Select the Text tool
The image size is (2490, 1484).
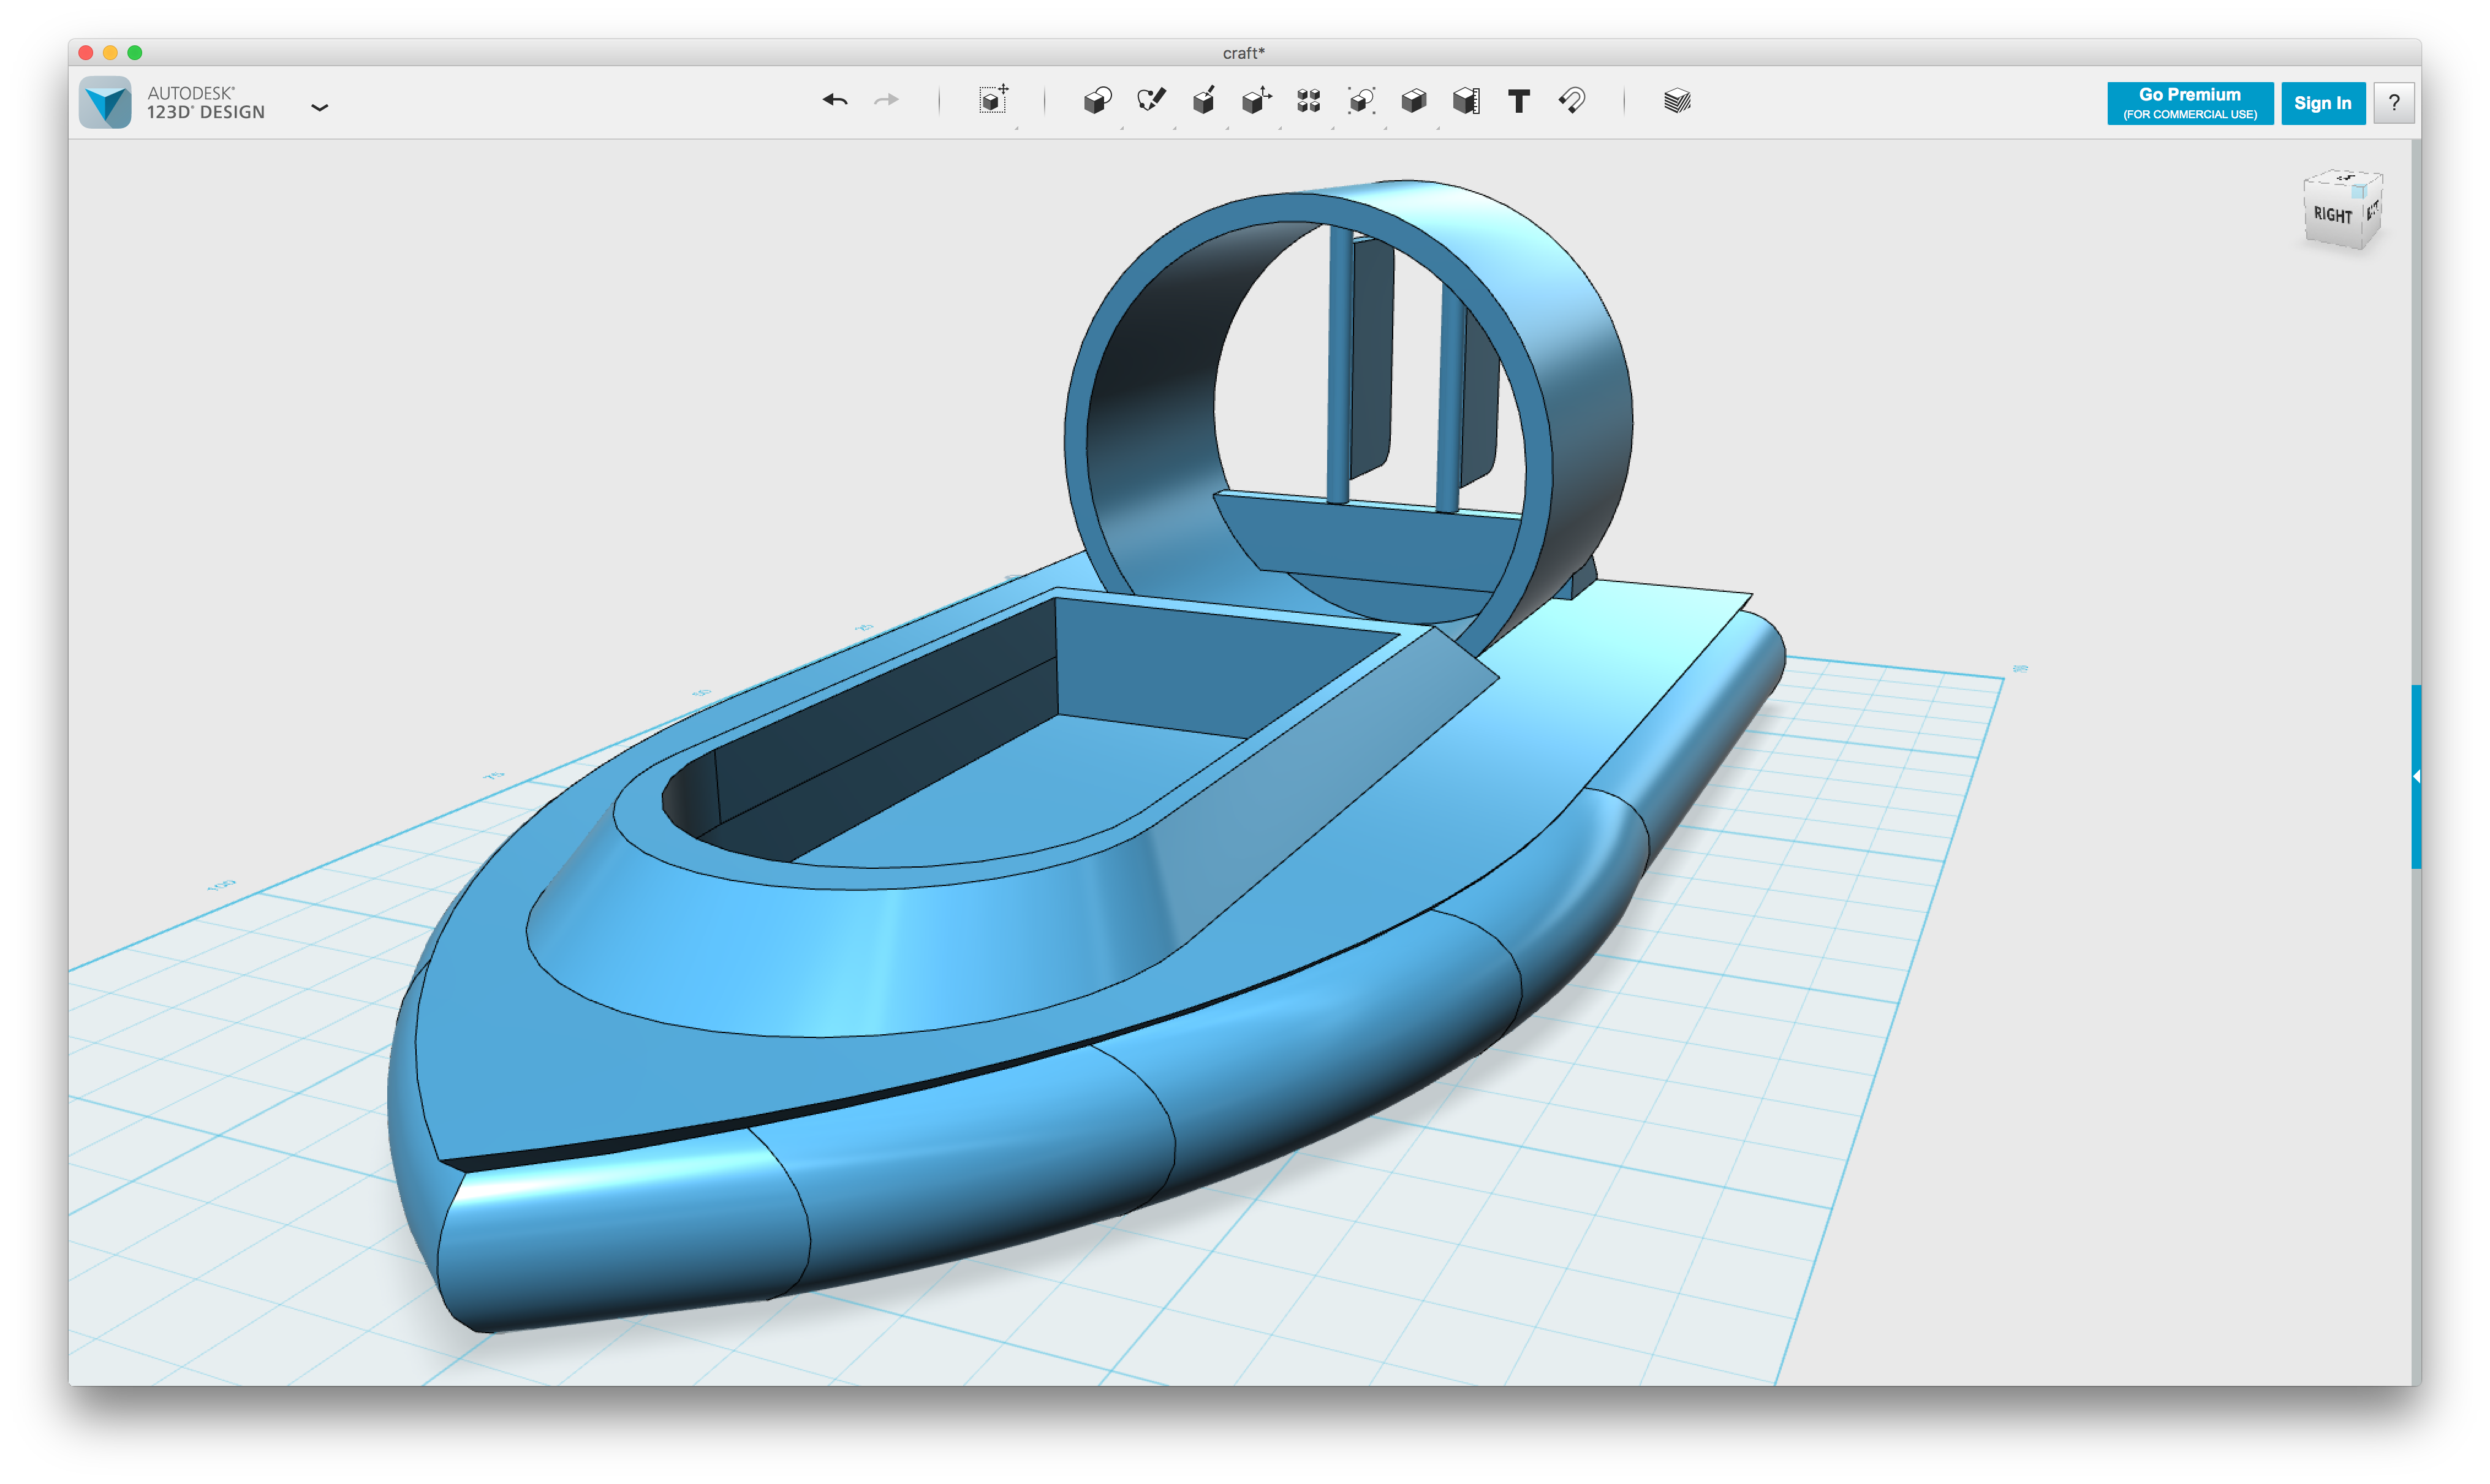pos(1518,101)
